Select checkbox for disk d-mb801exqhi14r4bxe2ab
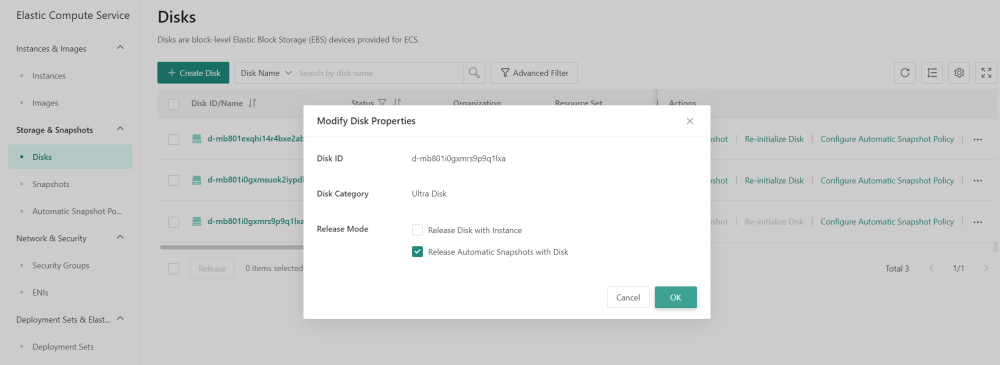This screenshot has height=365, width=1000. point(173,139)
